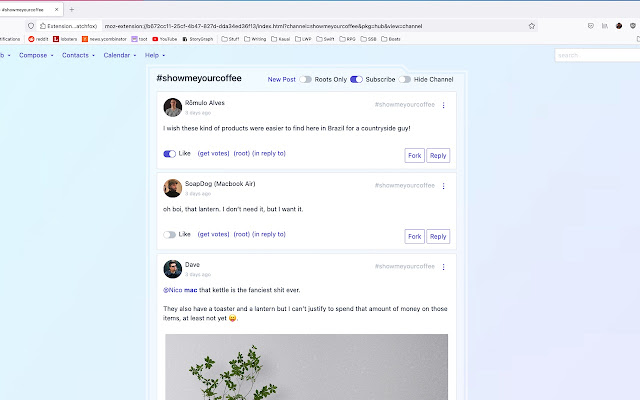Viewport: 640px width, 400px height.
Task: Click the round avatar extension icon in the toolbar
Action: point(619,26)
